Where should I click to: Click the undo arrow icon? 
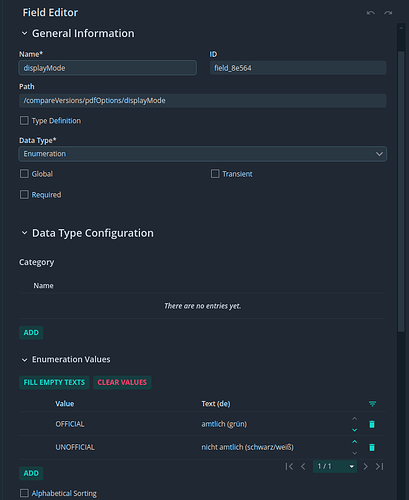click(371, 13)
